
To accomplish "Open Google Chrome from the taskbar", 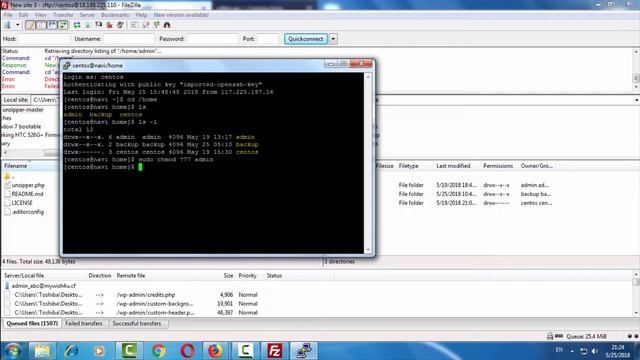I will click(x=158, y=351).
